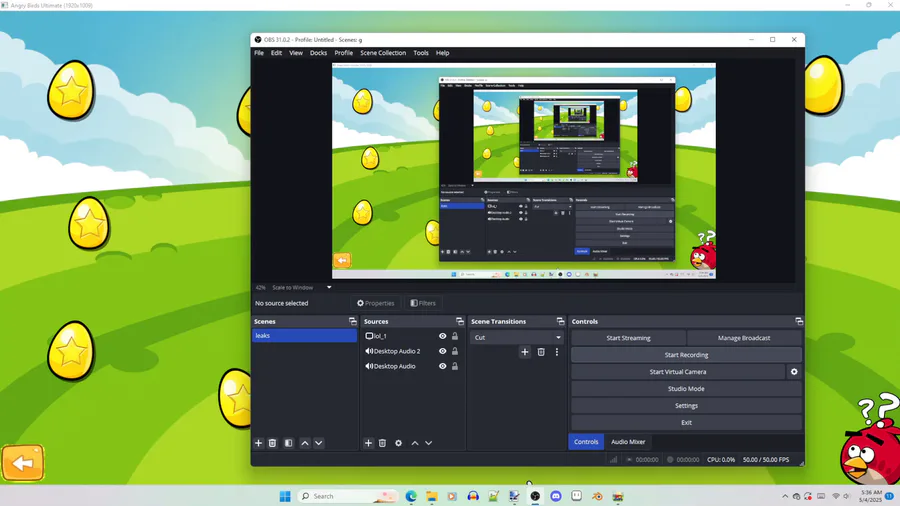
Task: Click Start Streaming button
Action: tap(629, 338)
